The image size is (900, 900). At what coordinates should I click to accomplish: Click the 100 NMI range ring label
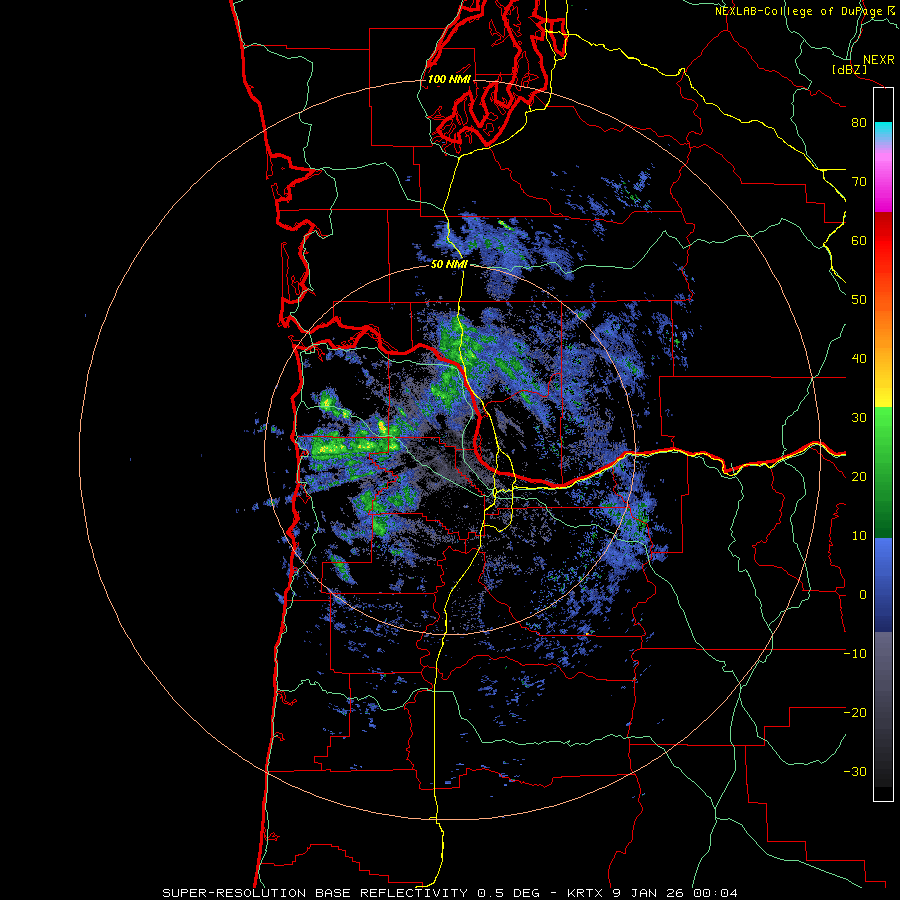(449, 79)
